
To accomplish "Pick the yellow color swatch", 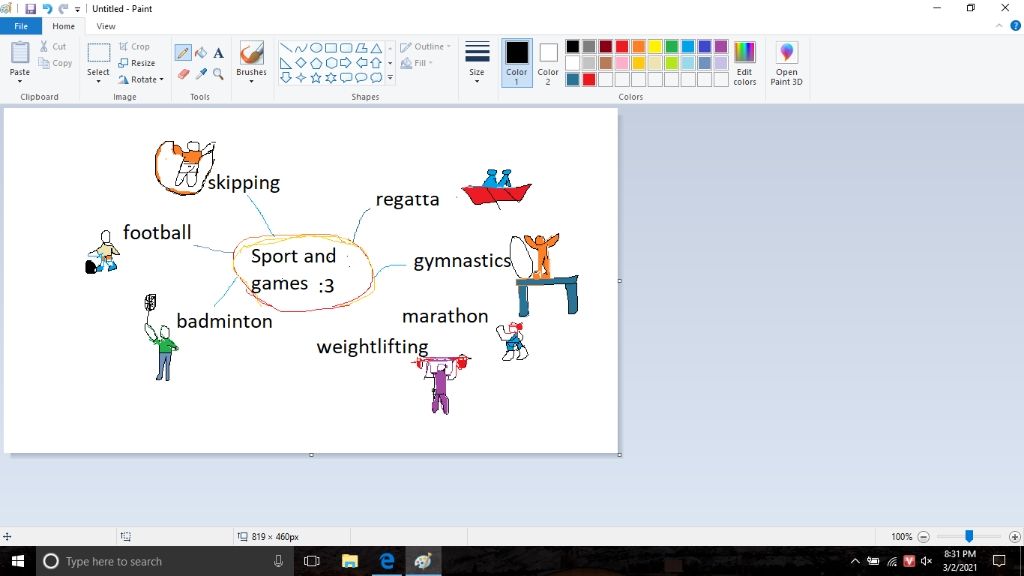I will [x=655, y=47].
